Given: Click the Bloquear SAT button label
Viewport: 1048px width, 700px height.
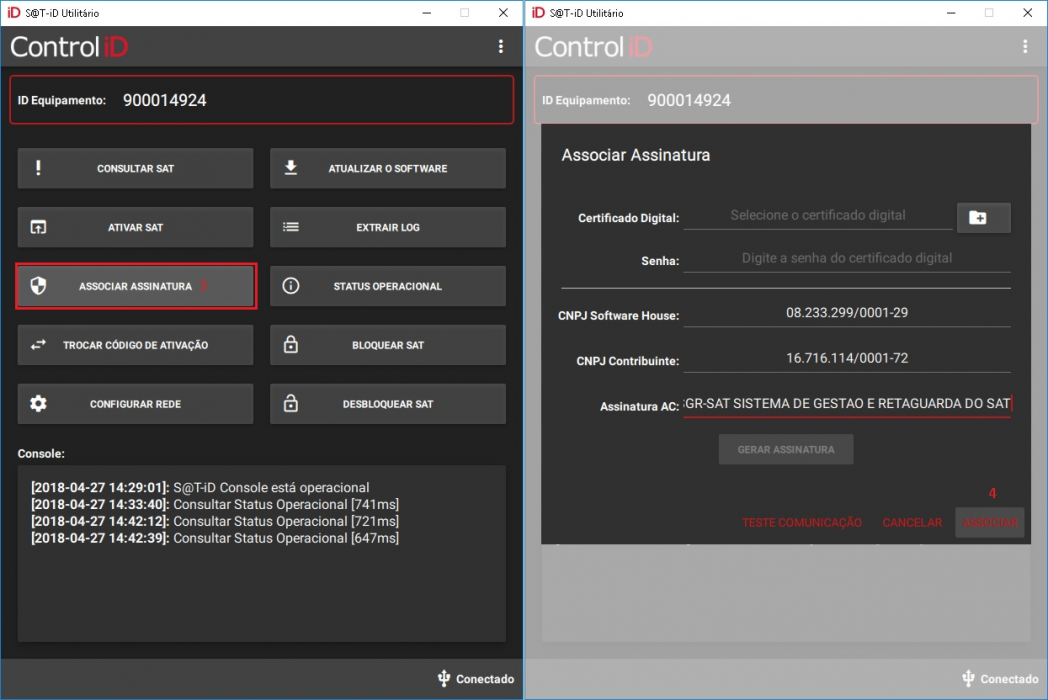Looking at the screenshot, I should point(388,345).
